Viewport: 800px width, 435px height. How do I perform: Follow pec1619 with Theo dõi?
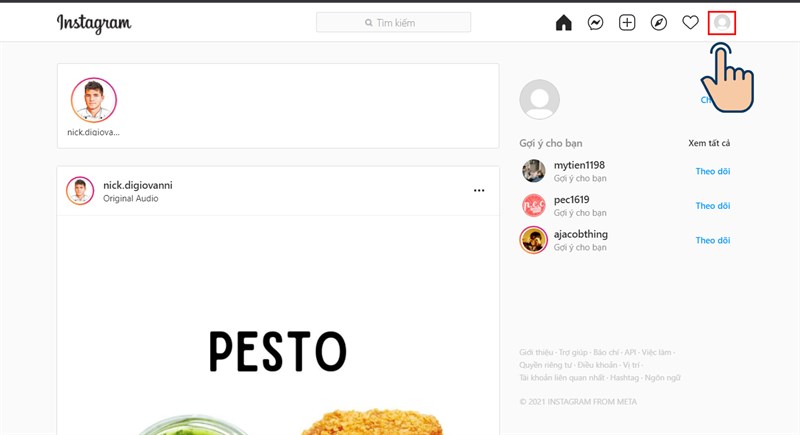(x=713, y=206)
